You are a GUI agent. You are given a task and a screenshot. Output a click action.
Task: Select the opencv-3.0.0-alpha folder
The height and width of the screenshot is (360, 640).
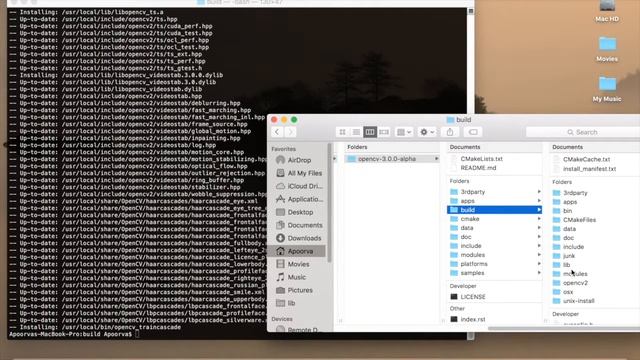(387, 159)
